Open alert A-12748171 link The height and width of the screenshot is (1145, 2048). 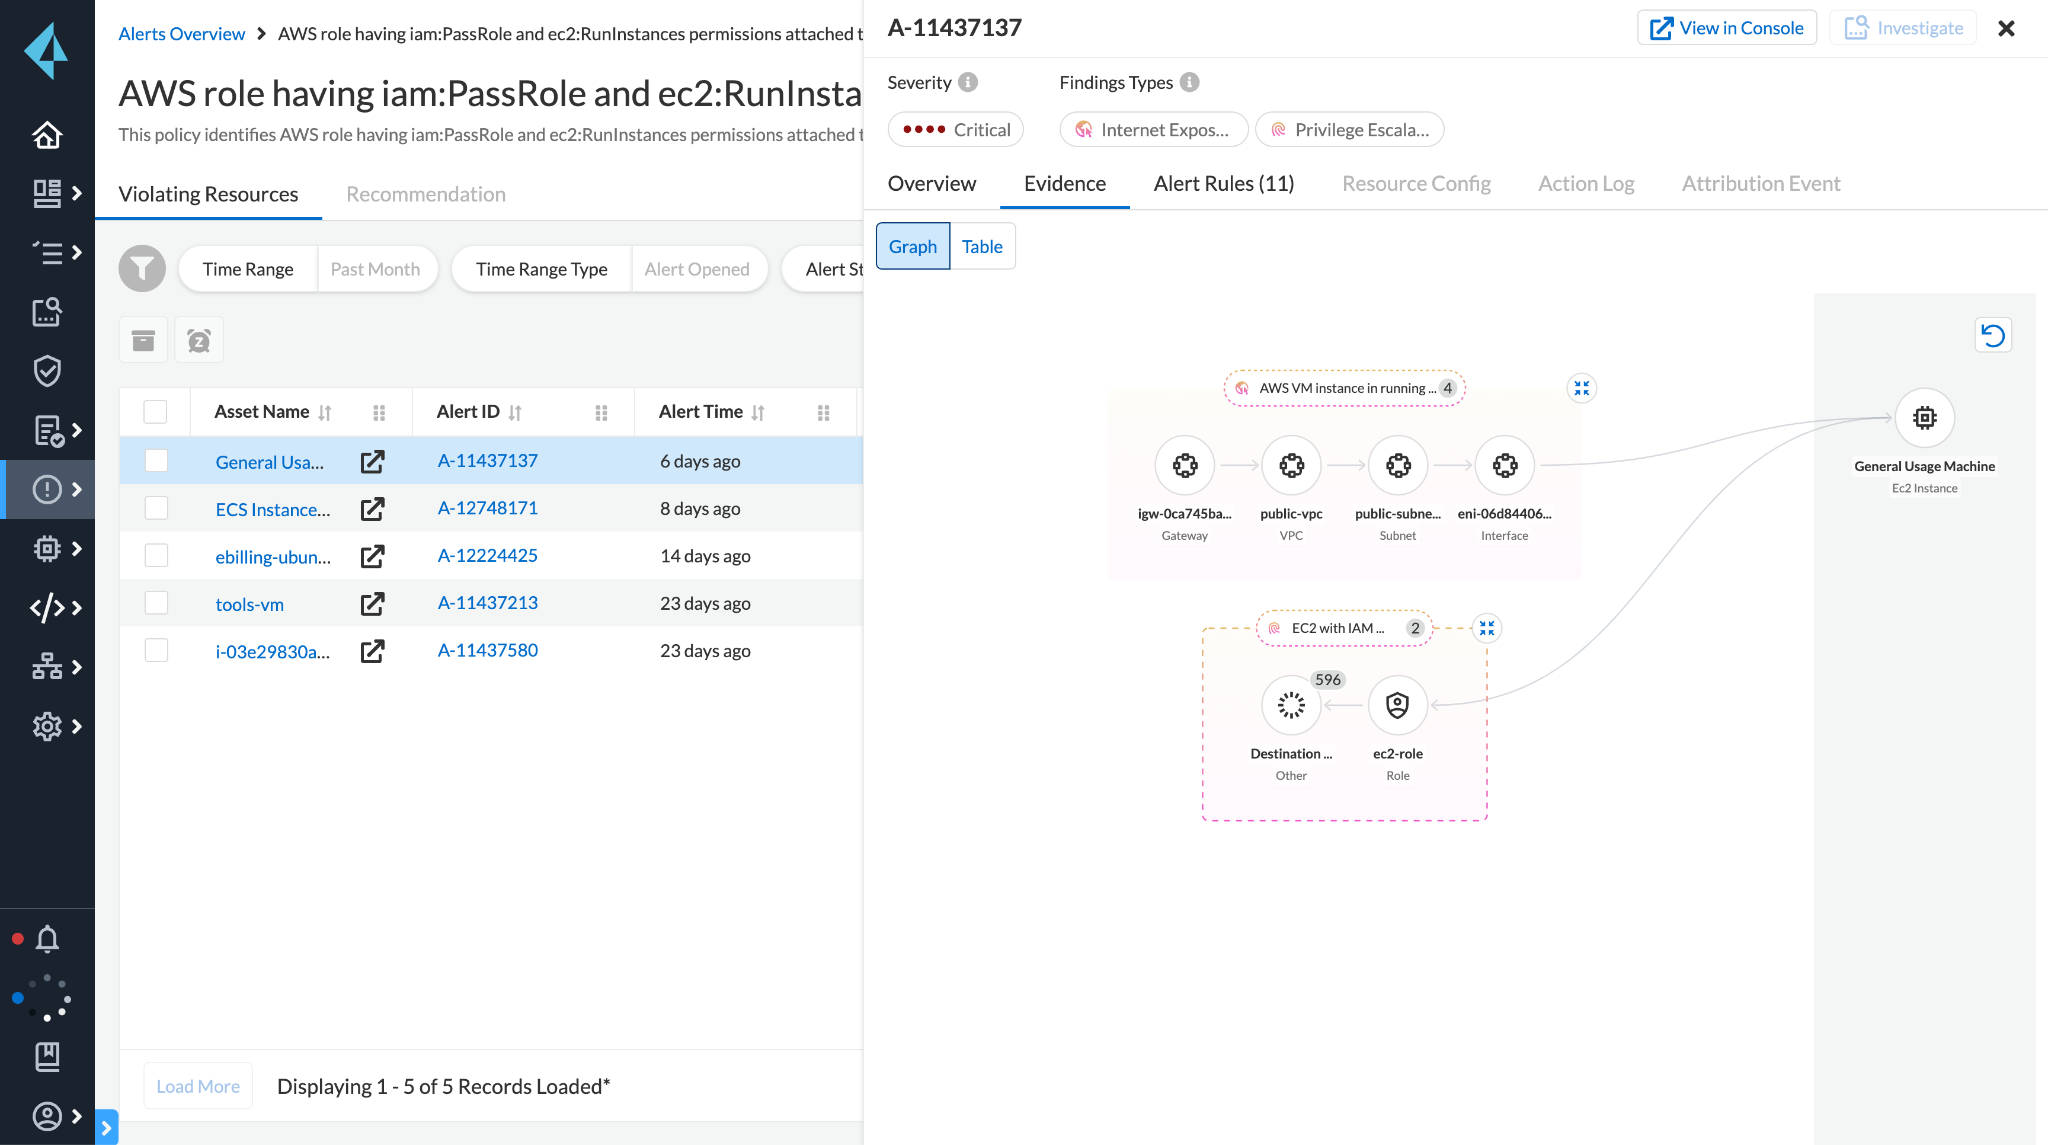tap(487, 508)
